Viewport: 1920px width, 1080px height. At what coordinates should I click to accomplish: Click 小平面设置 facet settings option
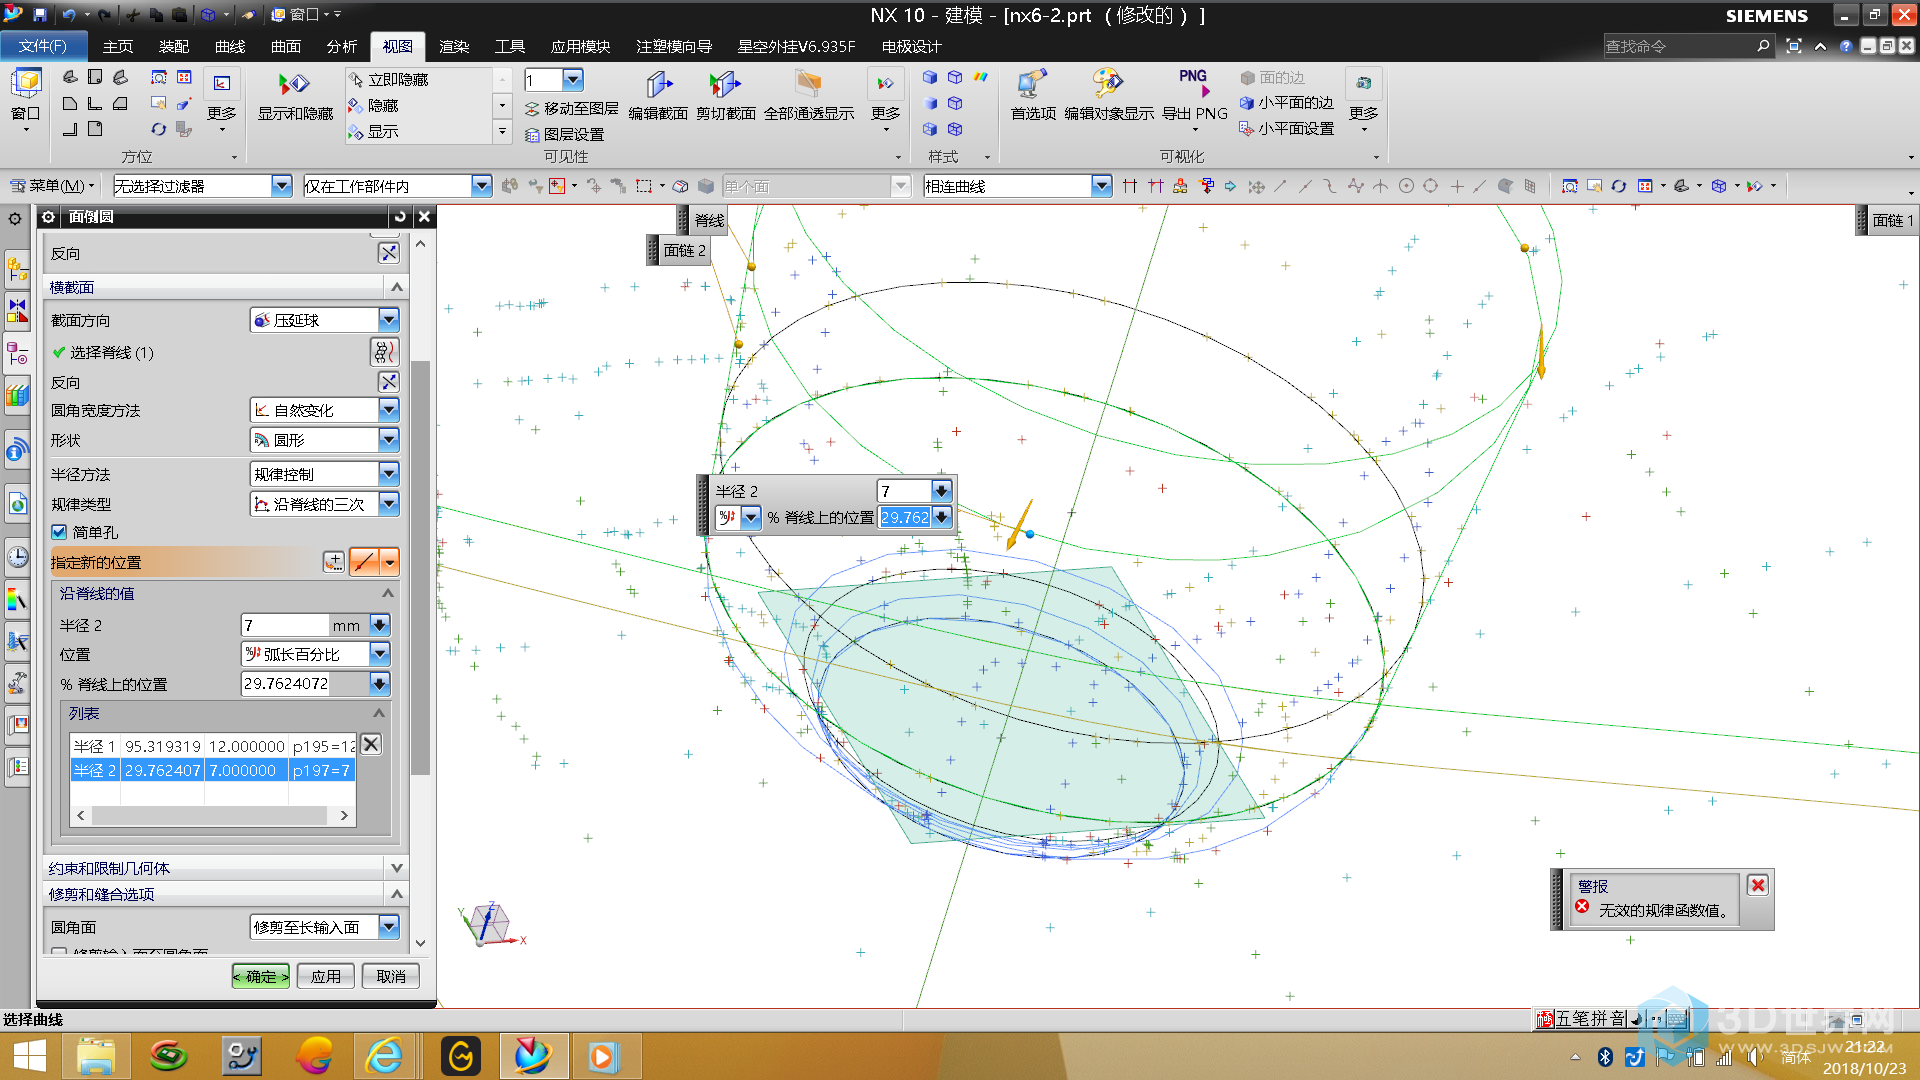1287,128
